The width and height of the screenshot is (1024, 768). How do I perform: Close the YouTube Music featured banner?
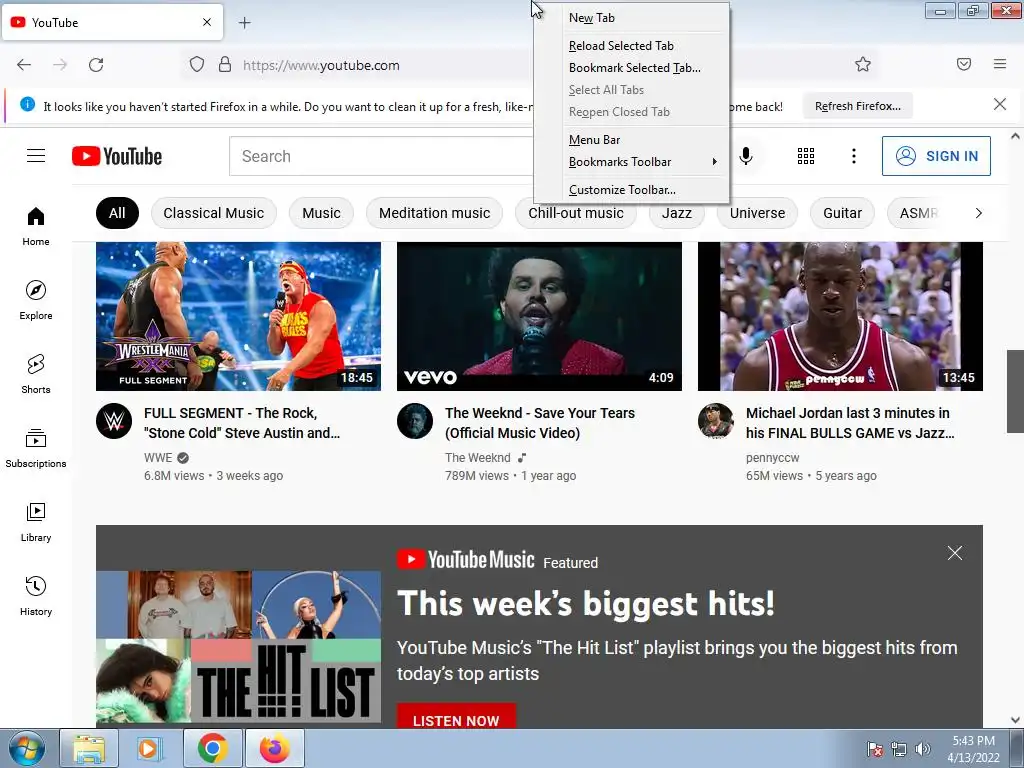[x=955, y=553]
